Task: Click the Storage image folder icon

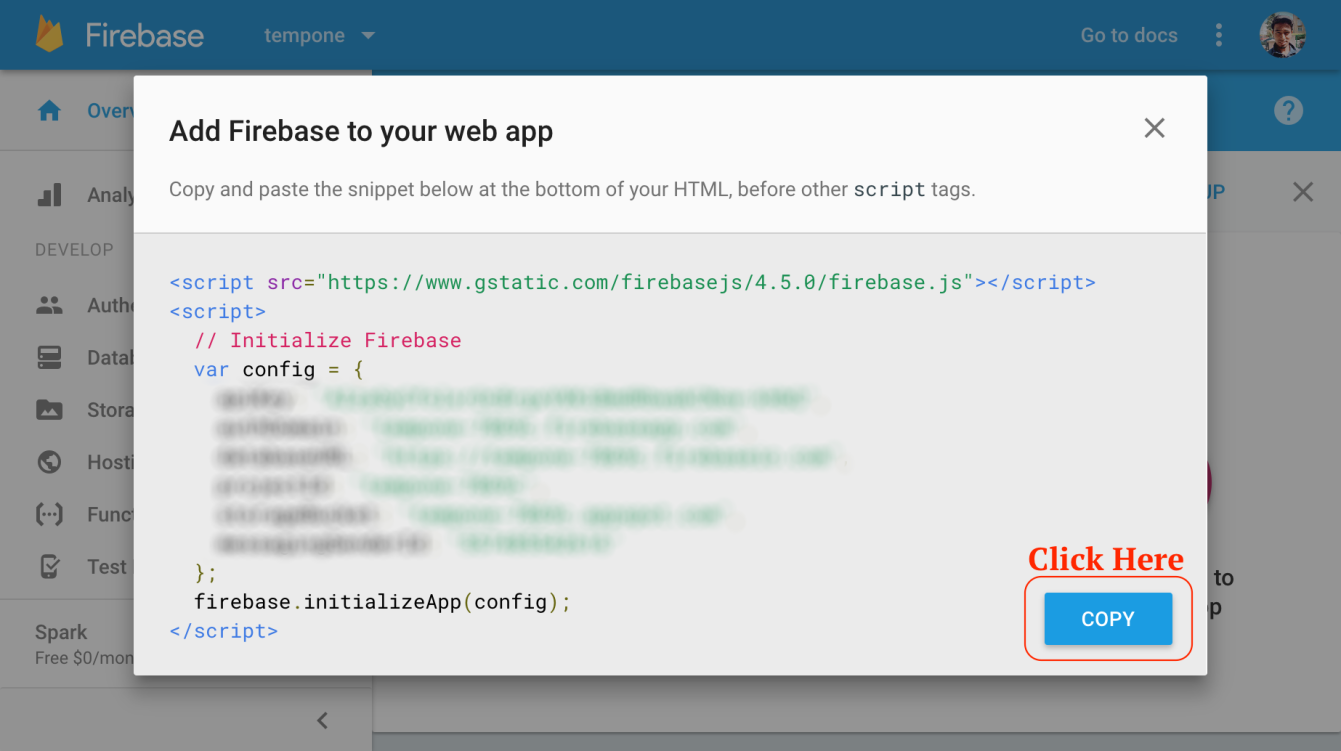Action: pyautogui.click(x=49, y=409)
